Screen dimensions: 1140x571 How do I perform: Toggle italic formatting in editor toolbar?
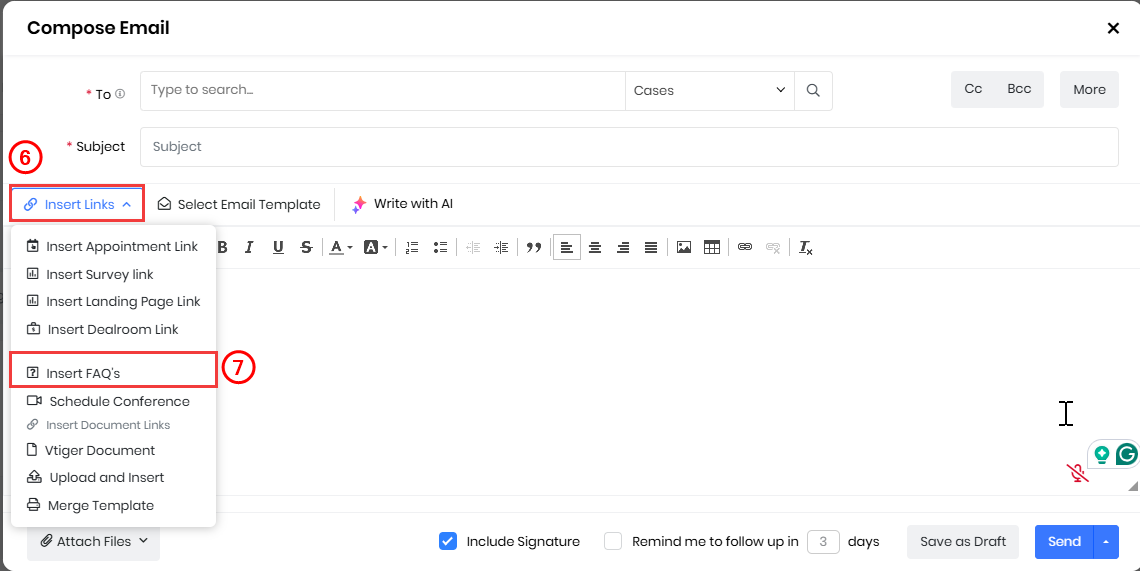click(250, 247)
